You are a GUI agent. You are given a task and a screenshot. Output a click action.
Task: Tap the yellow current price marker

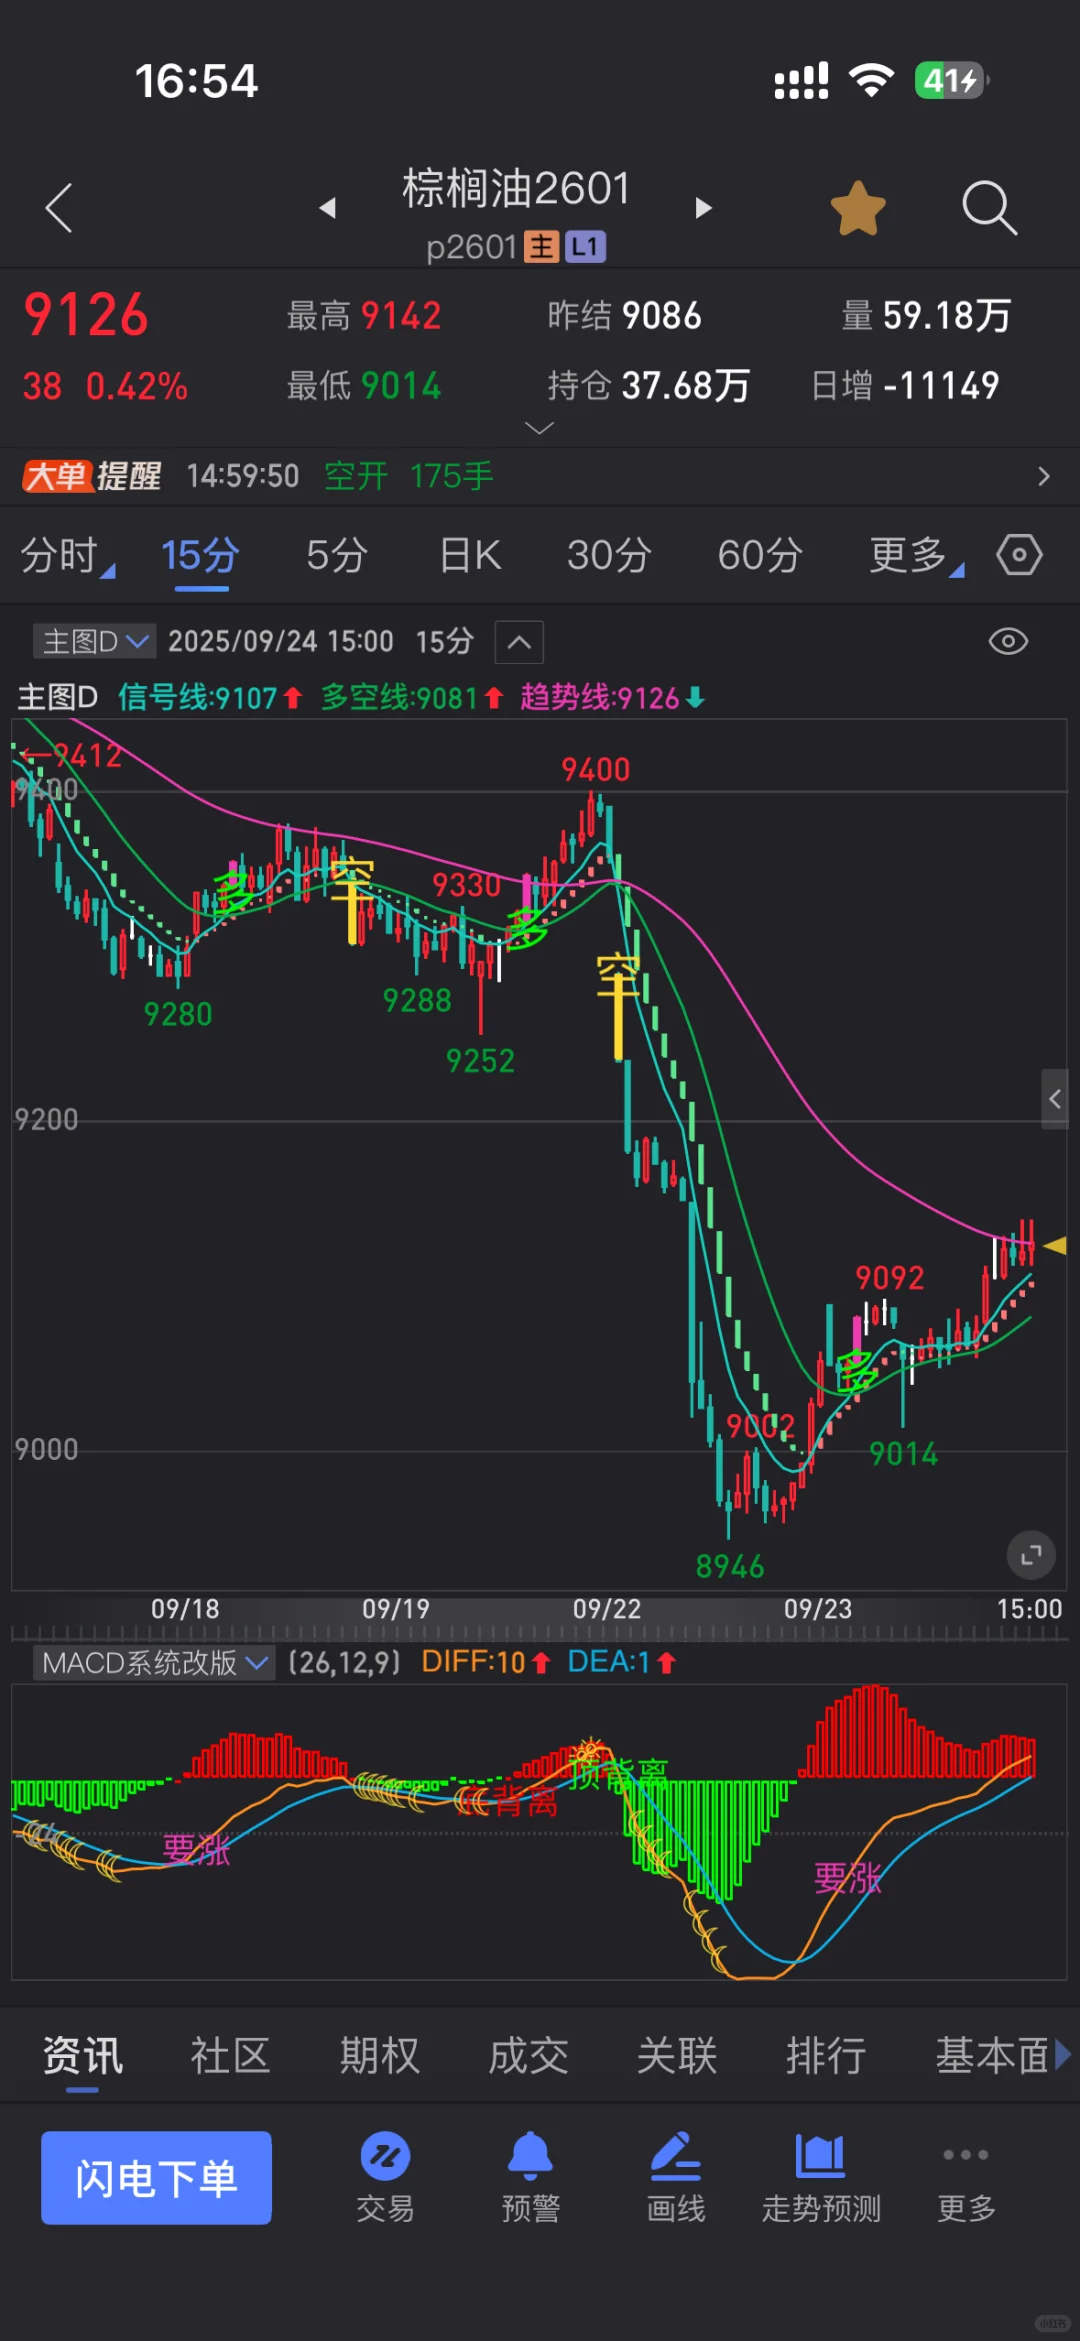[1054, 1245]
